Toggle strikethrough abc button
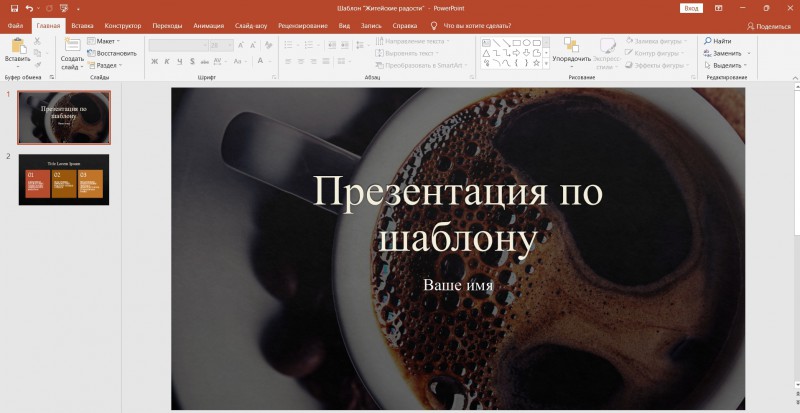Viewport: 800px width, 413px height. point(205,61)
